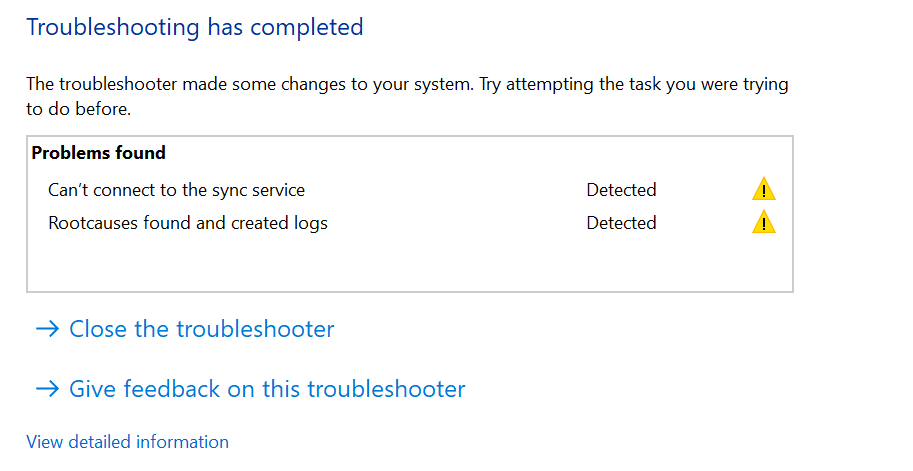The image size is (913, 471).
Task: Click the word completed in the title
Action: [307, 28]
